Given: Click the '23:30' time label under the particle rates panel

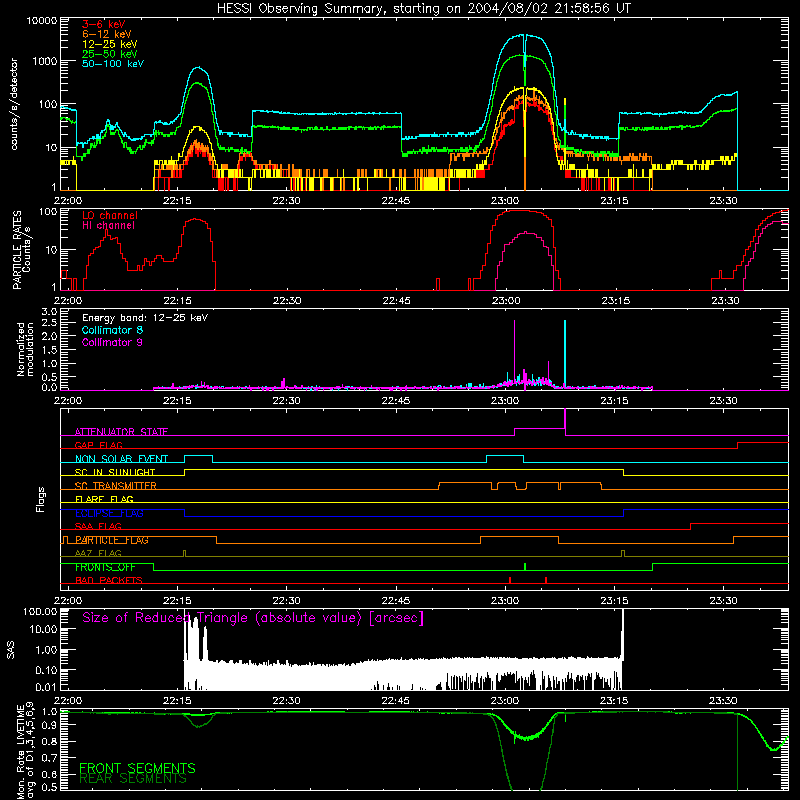Looking at the screenshot, I should (x=725, y=301).
